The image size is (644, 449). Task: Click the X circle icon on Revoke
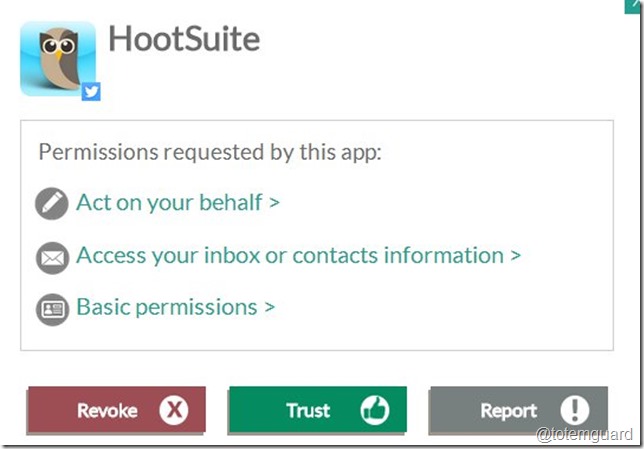(x=174, y=410)
